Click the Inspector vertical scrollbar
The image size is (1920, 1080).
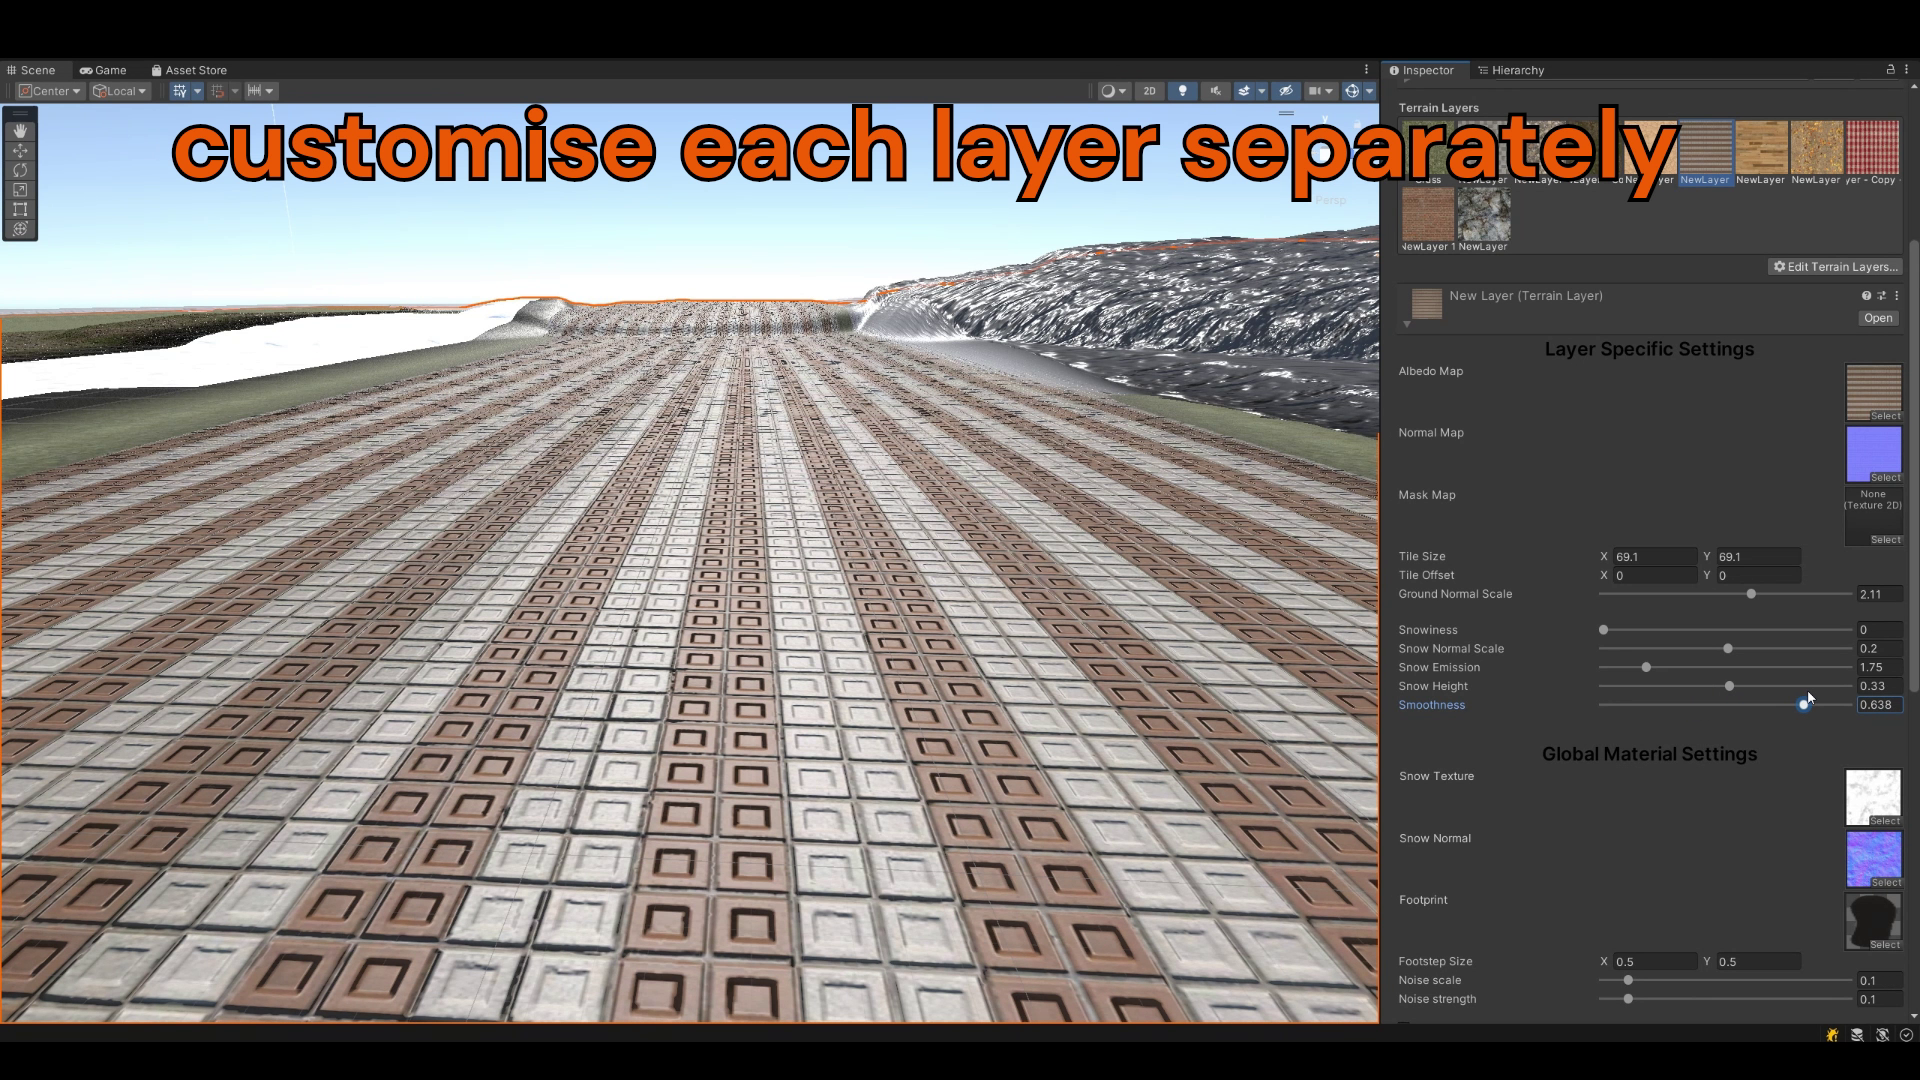click(1914, 465)
